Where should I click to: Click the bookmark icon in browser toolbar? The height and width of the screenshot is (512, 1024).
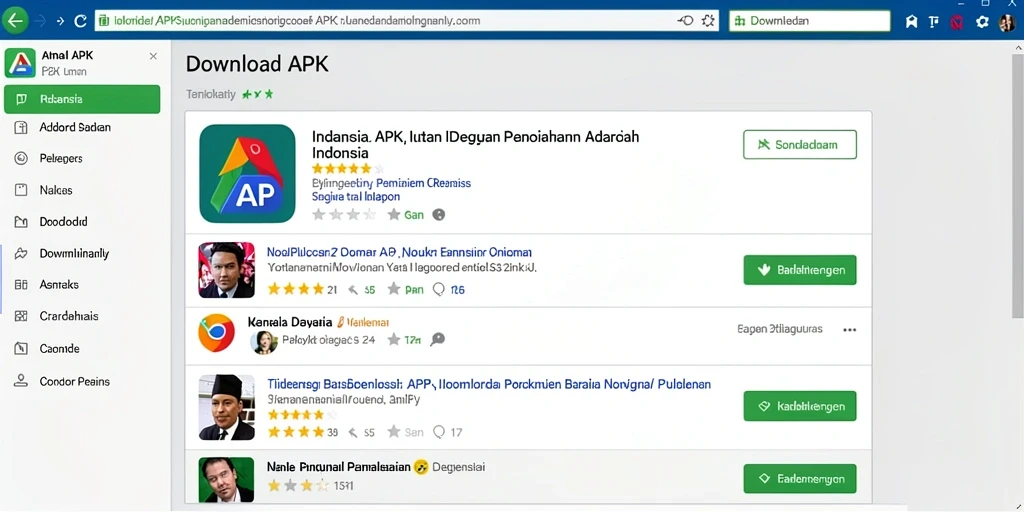coord(912,22)
